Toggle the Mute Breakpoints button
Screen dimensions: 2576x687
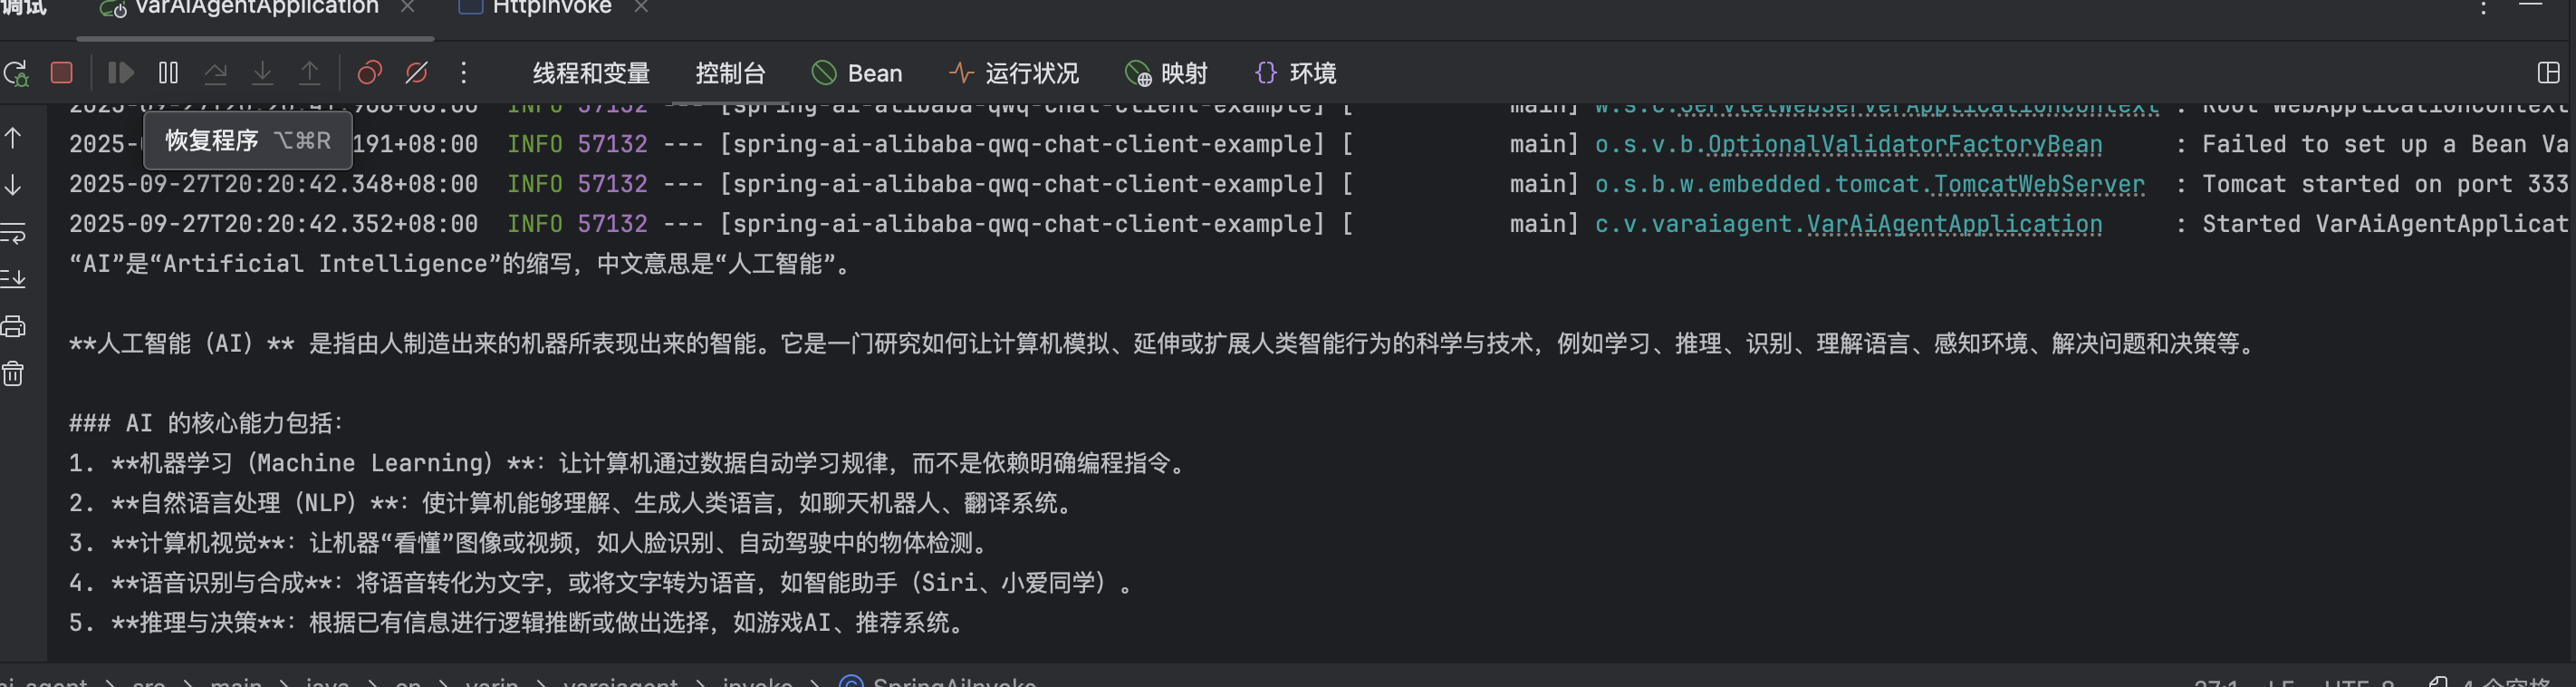(x=417, y=73)
